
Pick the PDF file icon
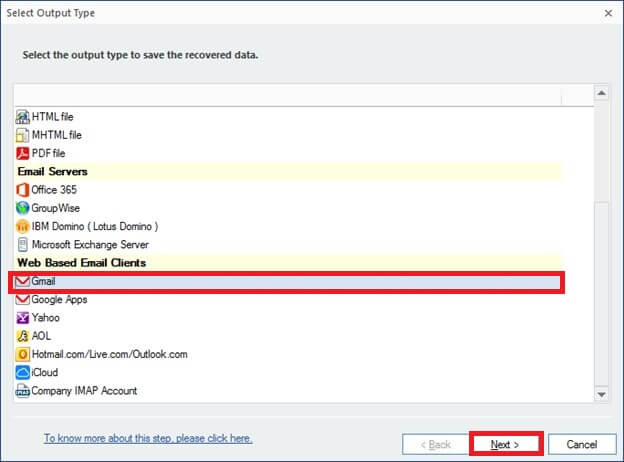(22, 153)
